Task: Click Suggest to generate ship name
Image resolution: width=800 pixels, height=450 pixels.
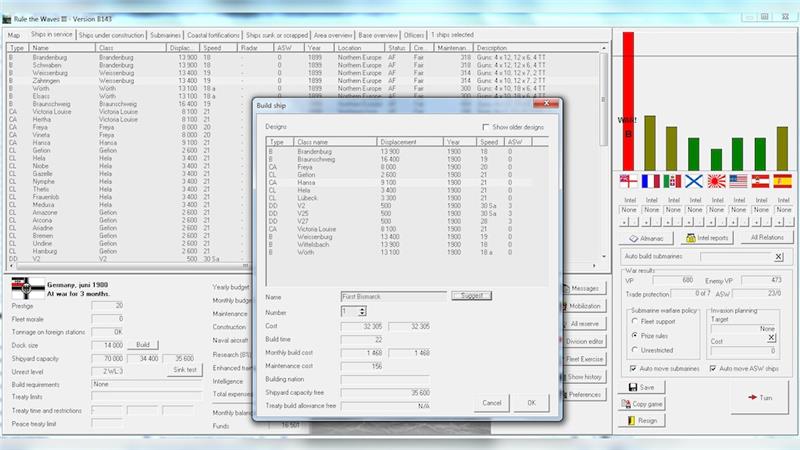Action: (x=471, y=295)
